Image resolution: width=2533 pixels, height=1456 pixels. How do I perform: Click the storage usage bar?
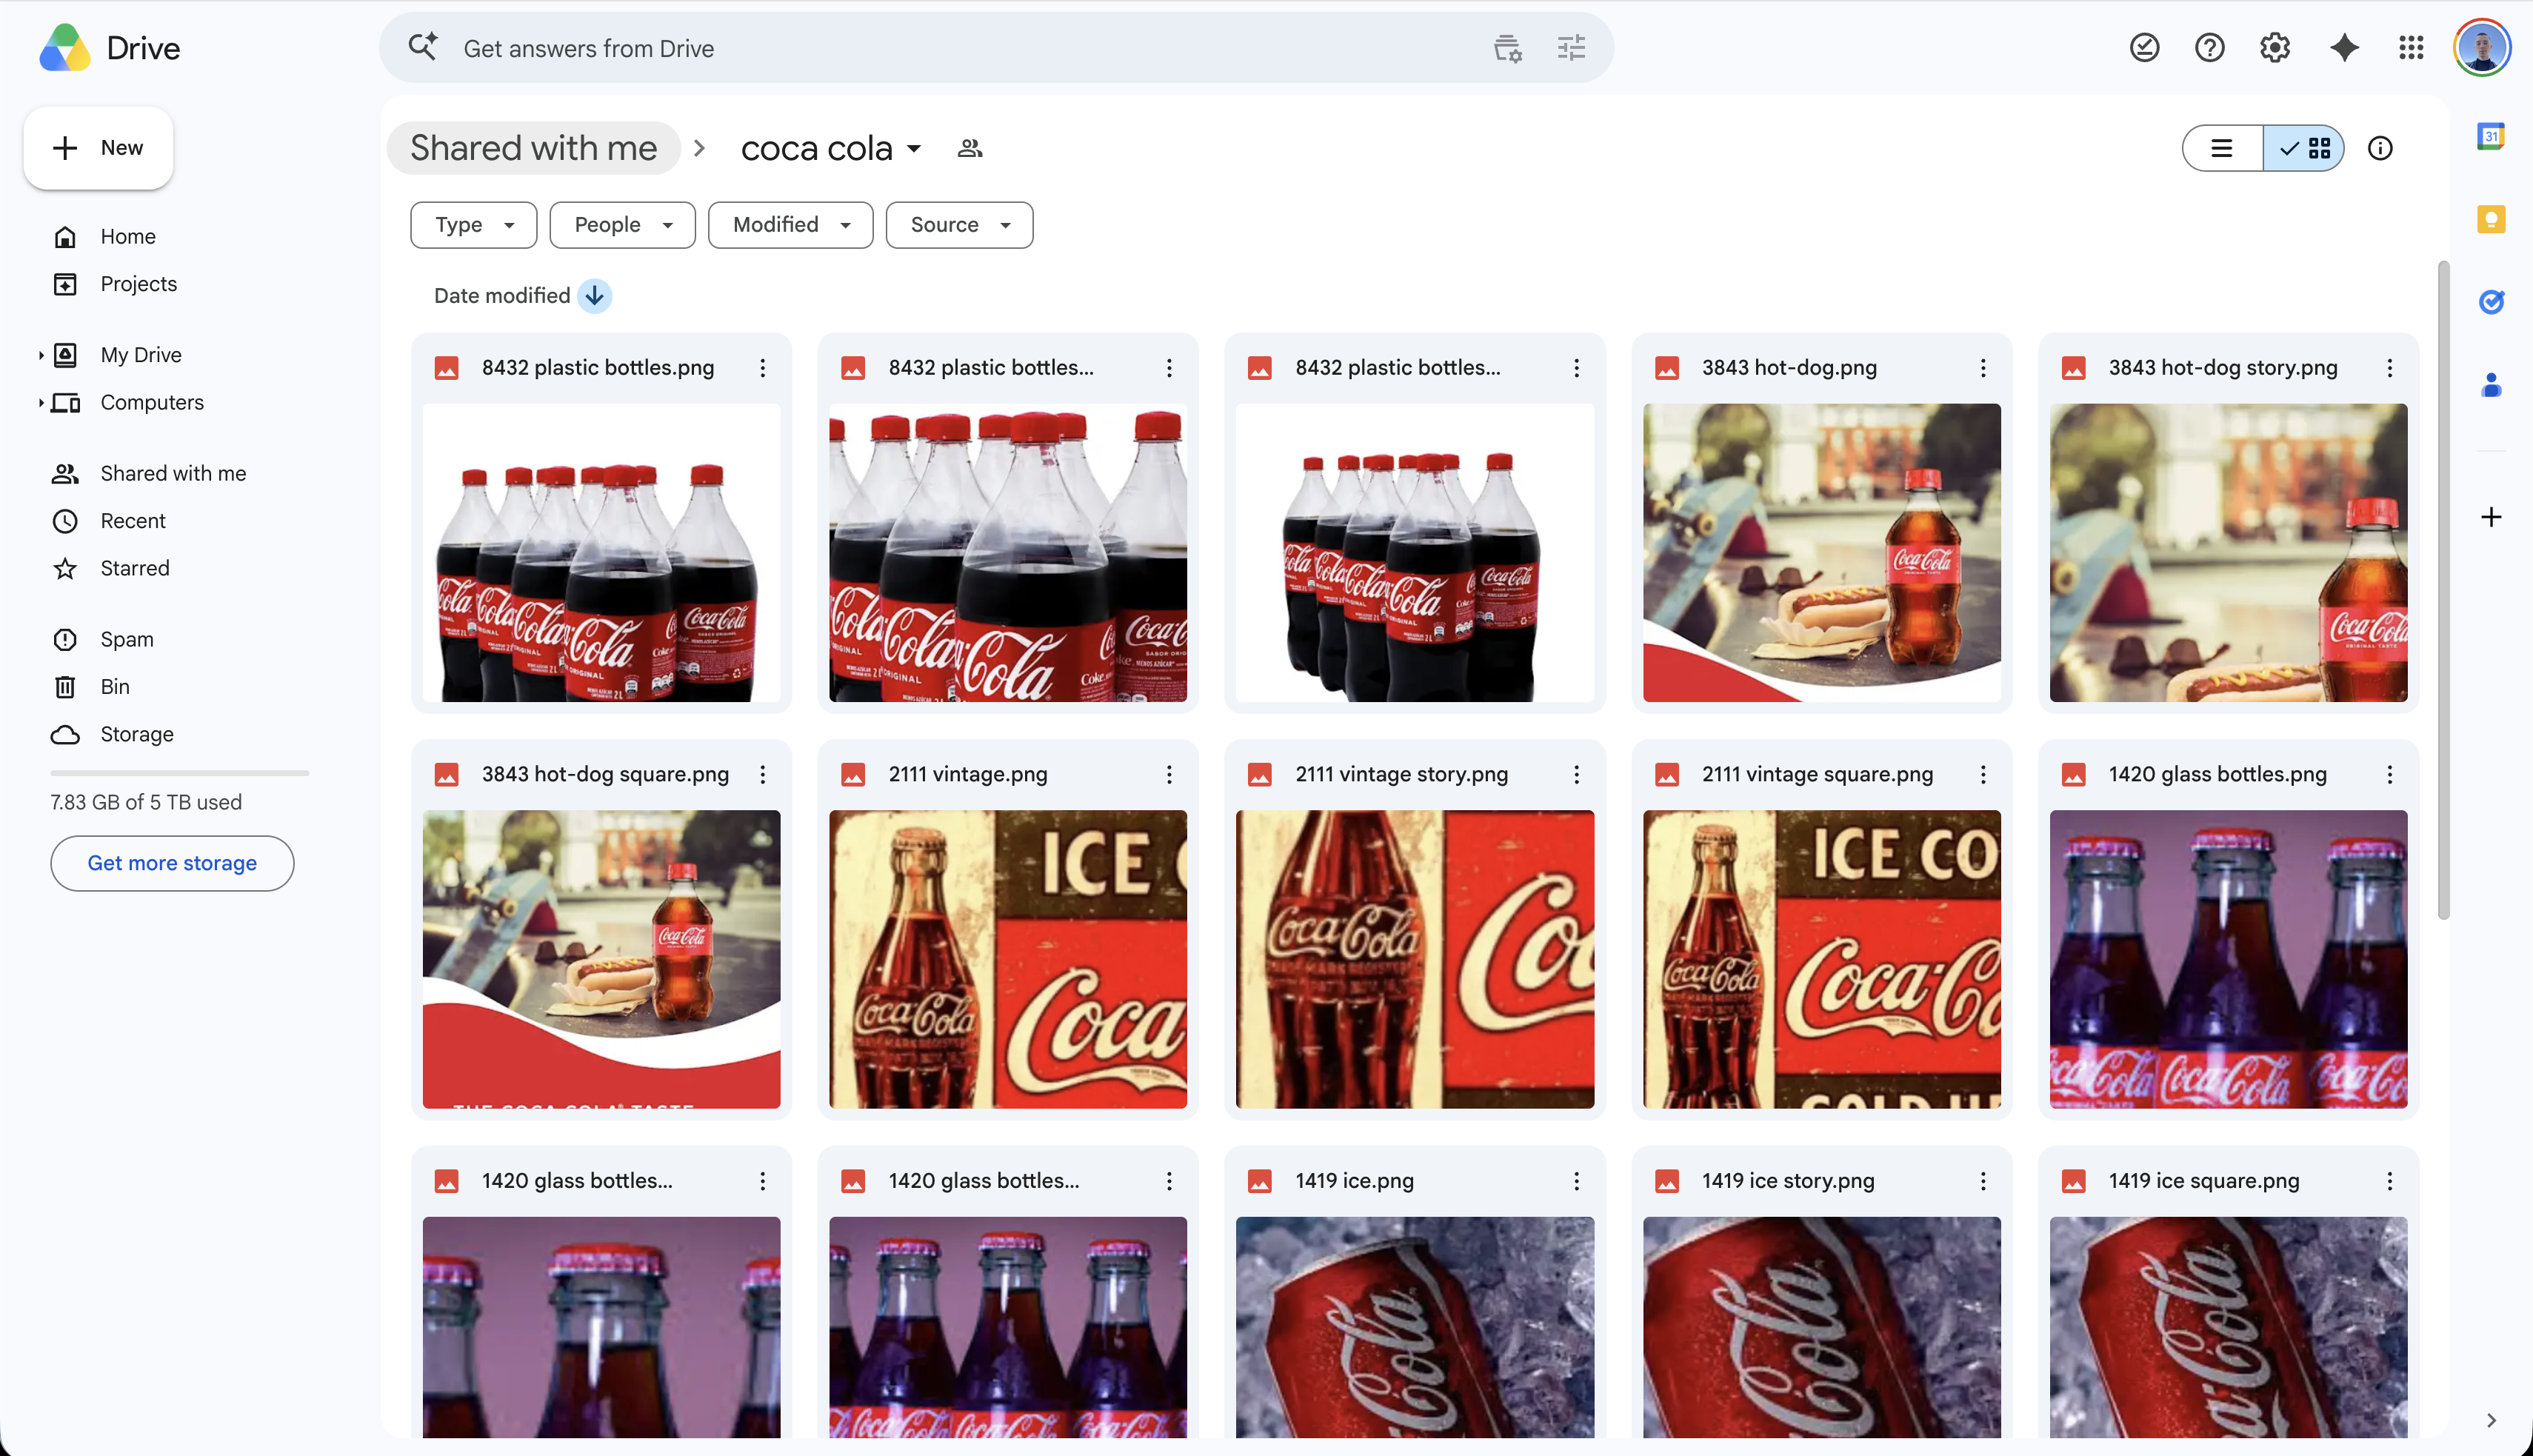pyautogui.click(x=179, y=773)
